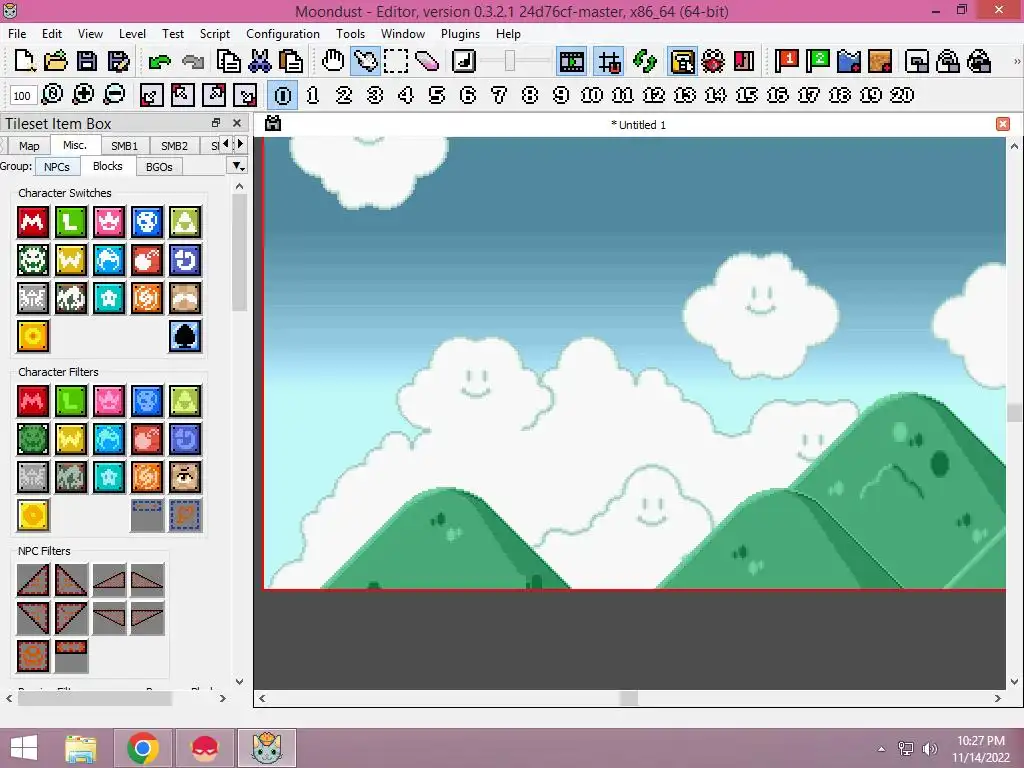Click the red ladybug debugger icon
This screenshot has height=768, width=1024.
click(713, 61)
